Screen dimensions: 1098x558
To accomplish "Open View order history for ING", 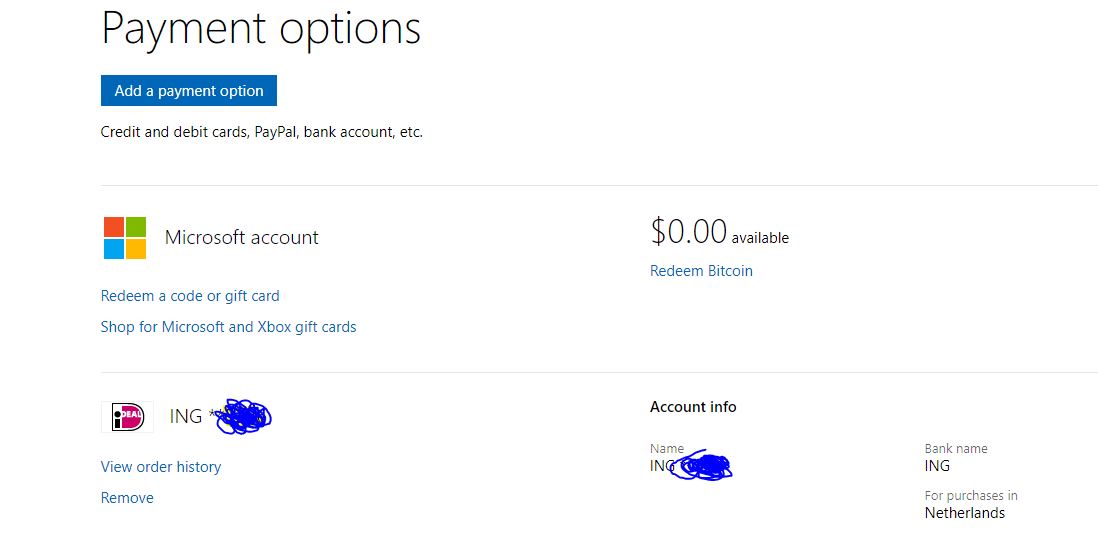I will (160, 467).
